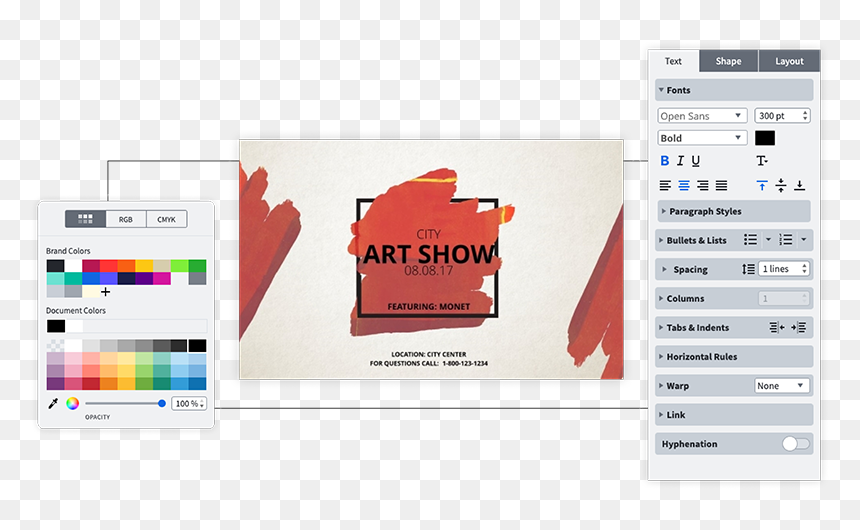Choose the bright green brand color
860x530 pixels.
coord(179,266)
